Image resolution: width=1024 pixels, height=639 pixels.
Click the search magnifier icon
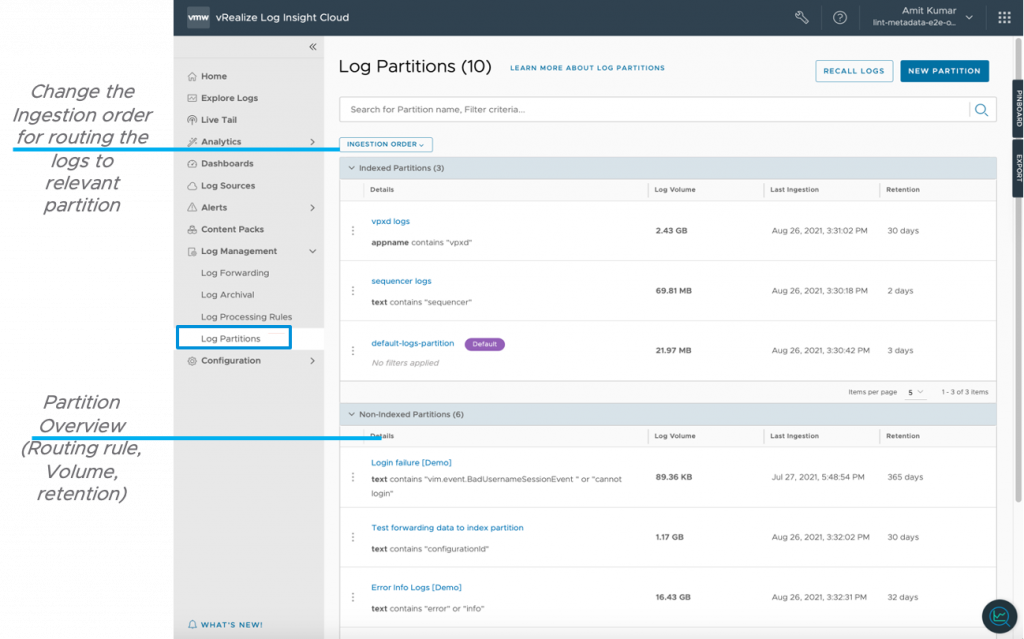tap(982, 110)
